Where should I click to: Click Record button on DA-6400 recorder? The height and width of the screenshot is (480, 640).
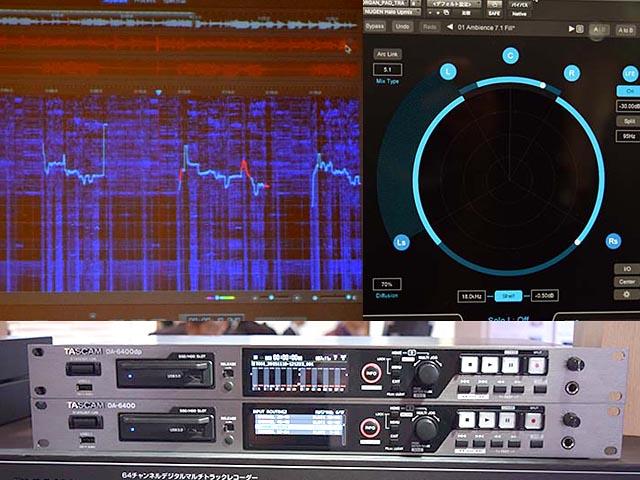[x=533, y=421]
